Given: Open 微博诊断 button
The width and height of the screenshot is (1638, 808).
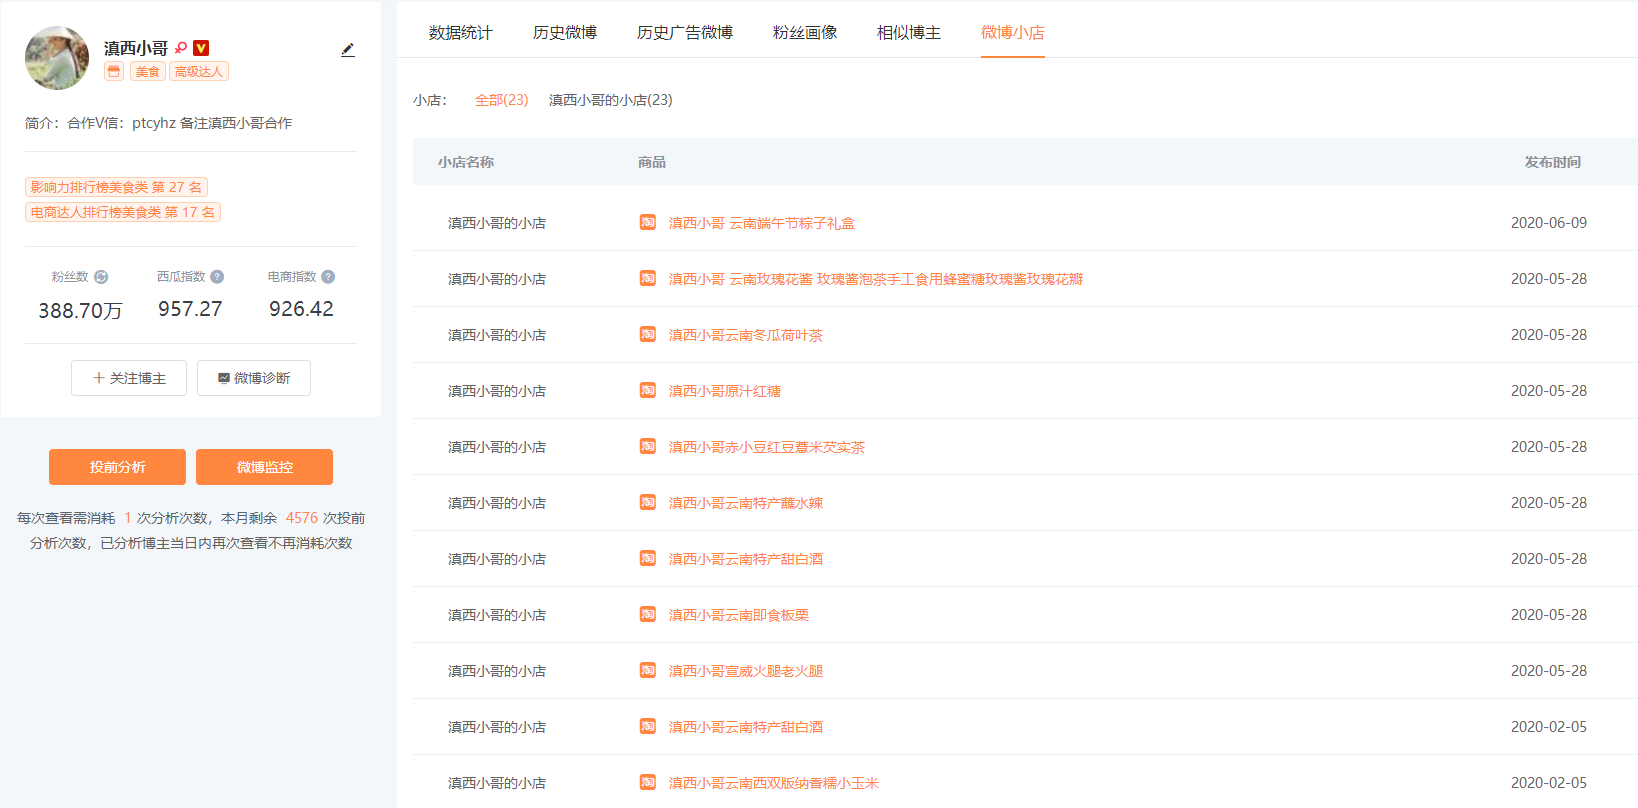Looking at the screenshot, I should (254, 378).
